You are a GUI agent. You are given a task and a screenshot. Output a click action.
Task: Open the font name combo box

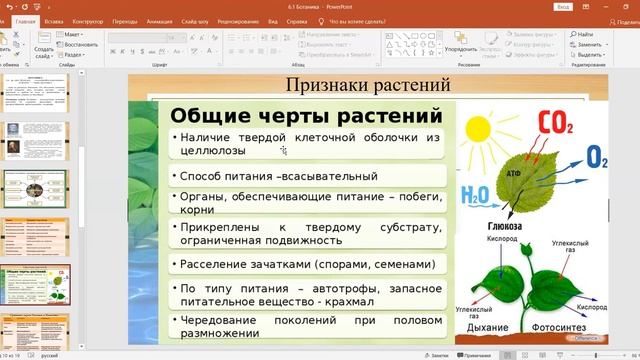pos(137,38)
